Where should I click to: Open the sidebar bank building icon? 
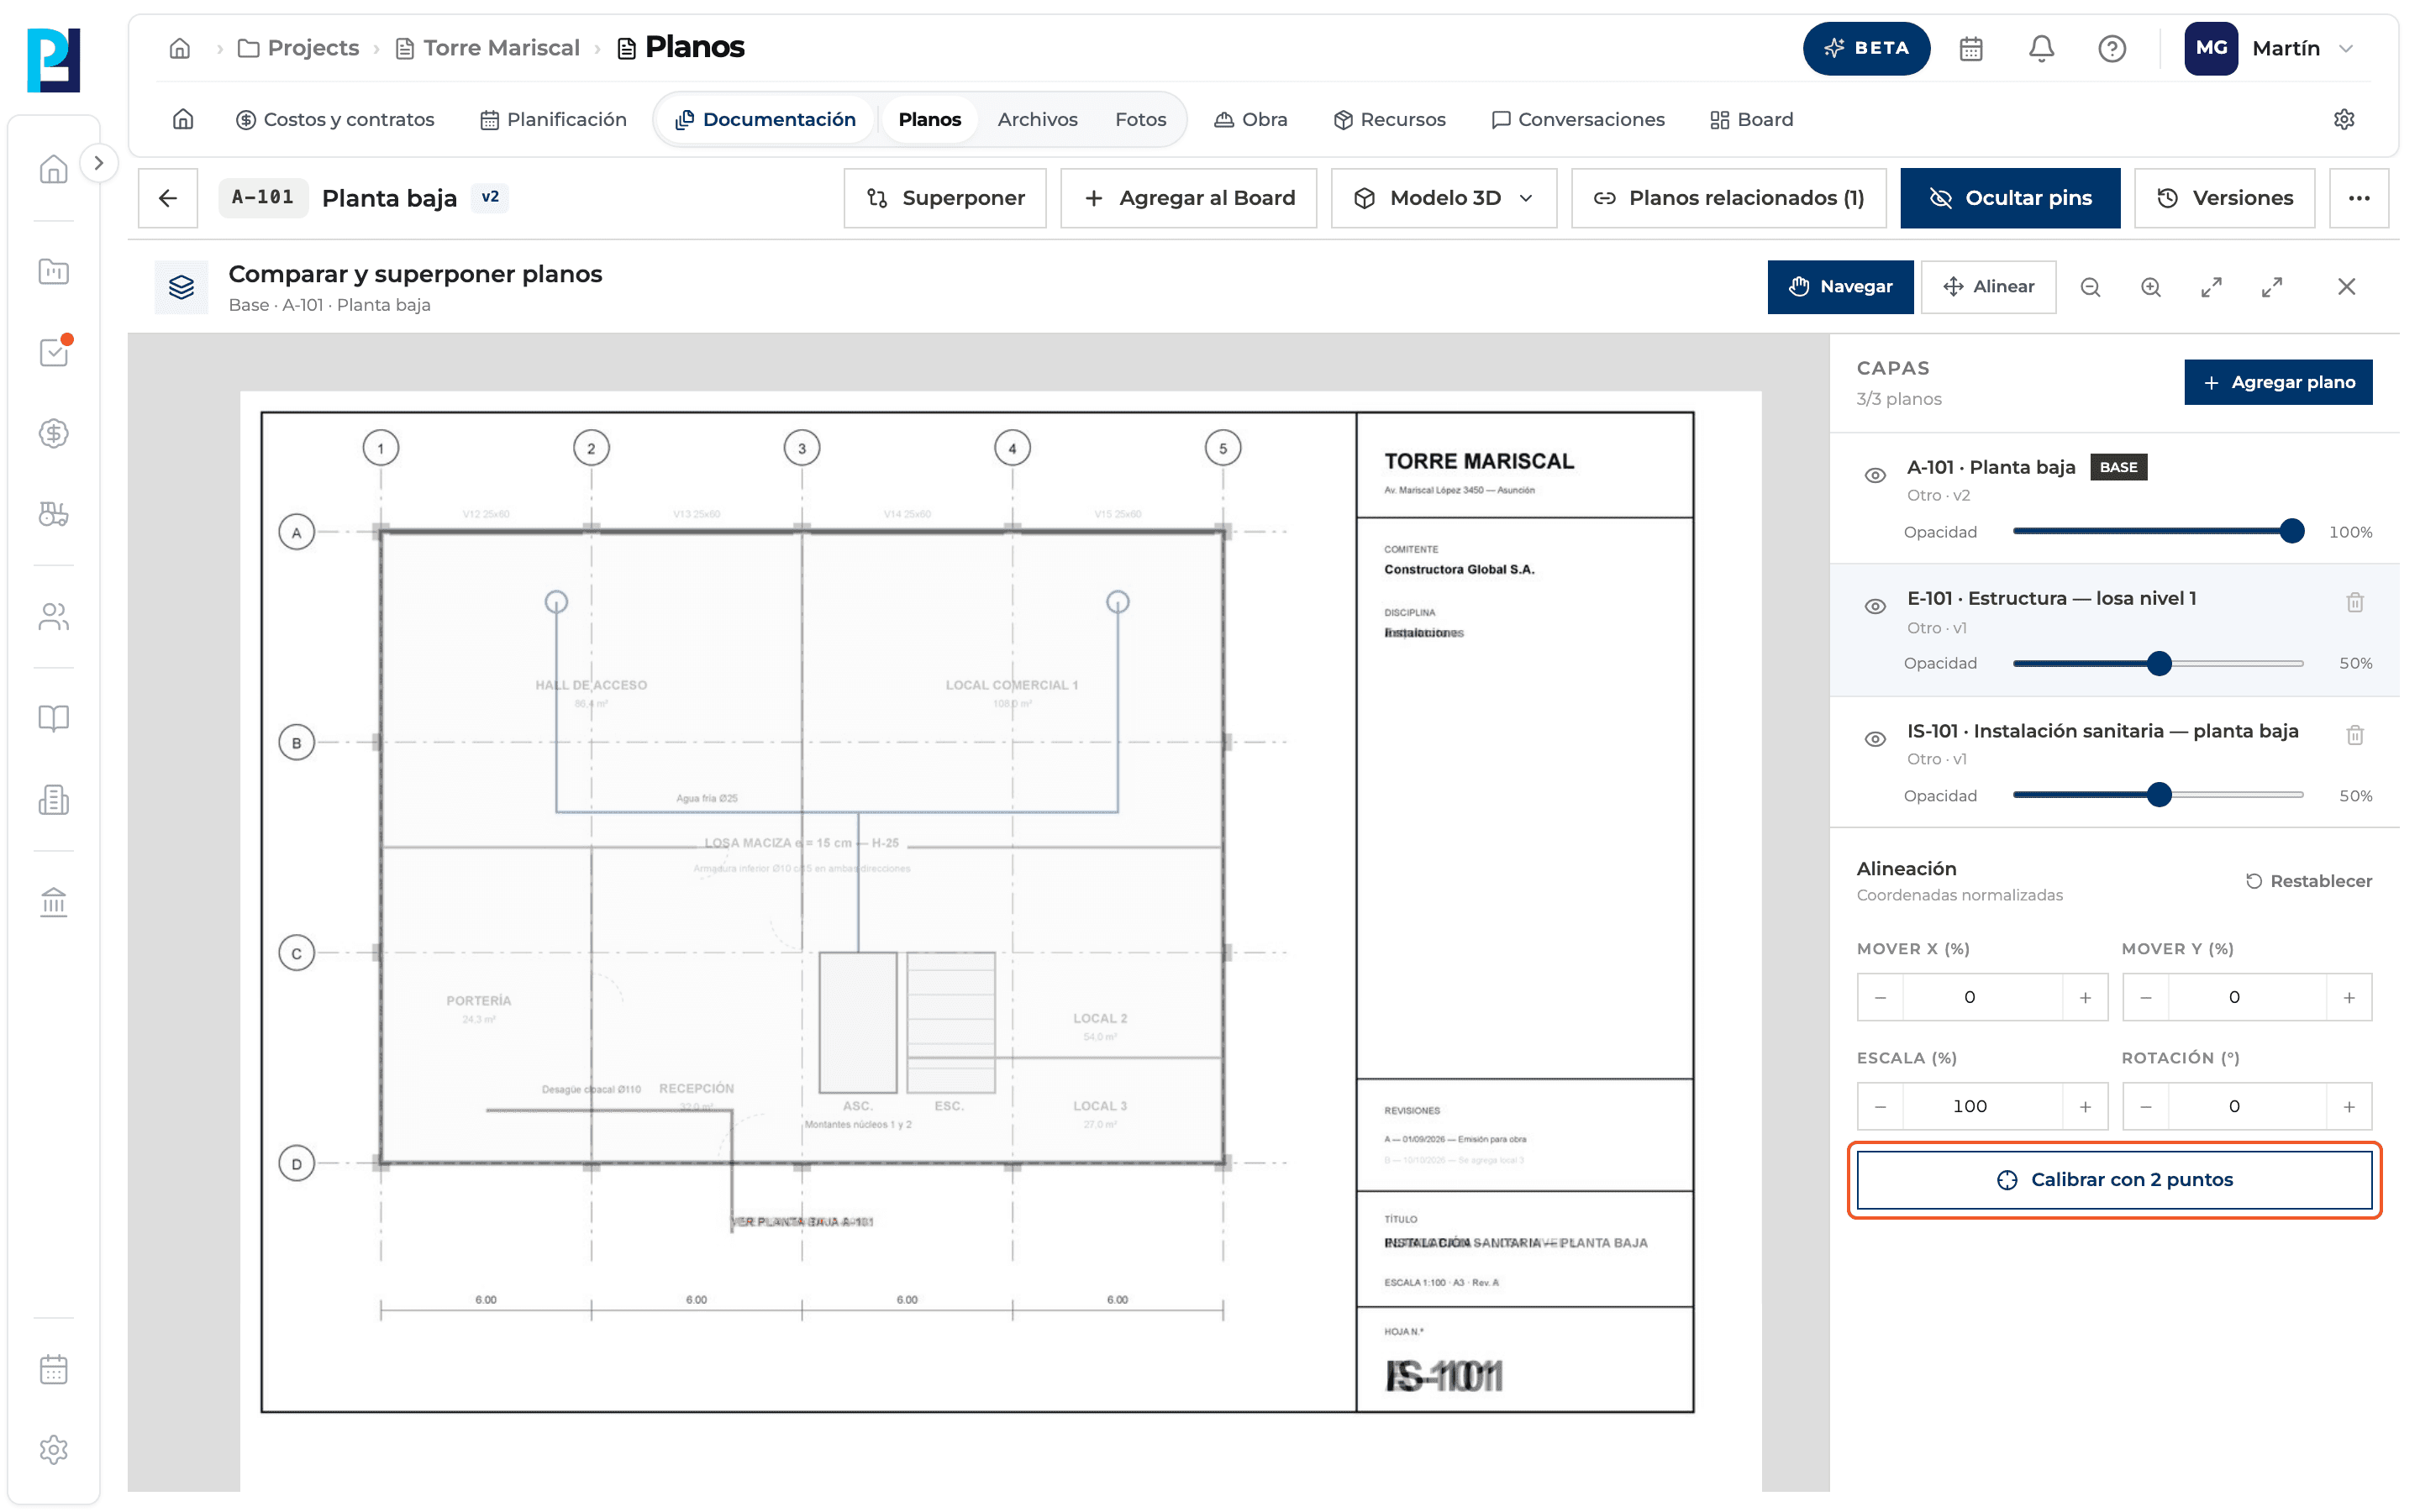[x=54, y=902]
